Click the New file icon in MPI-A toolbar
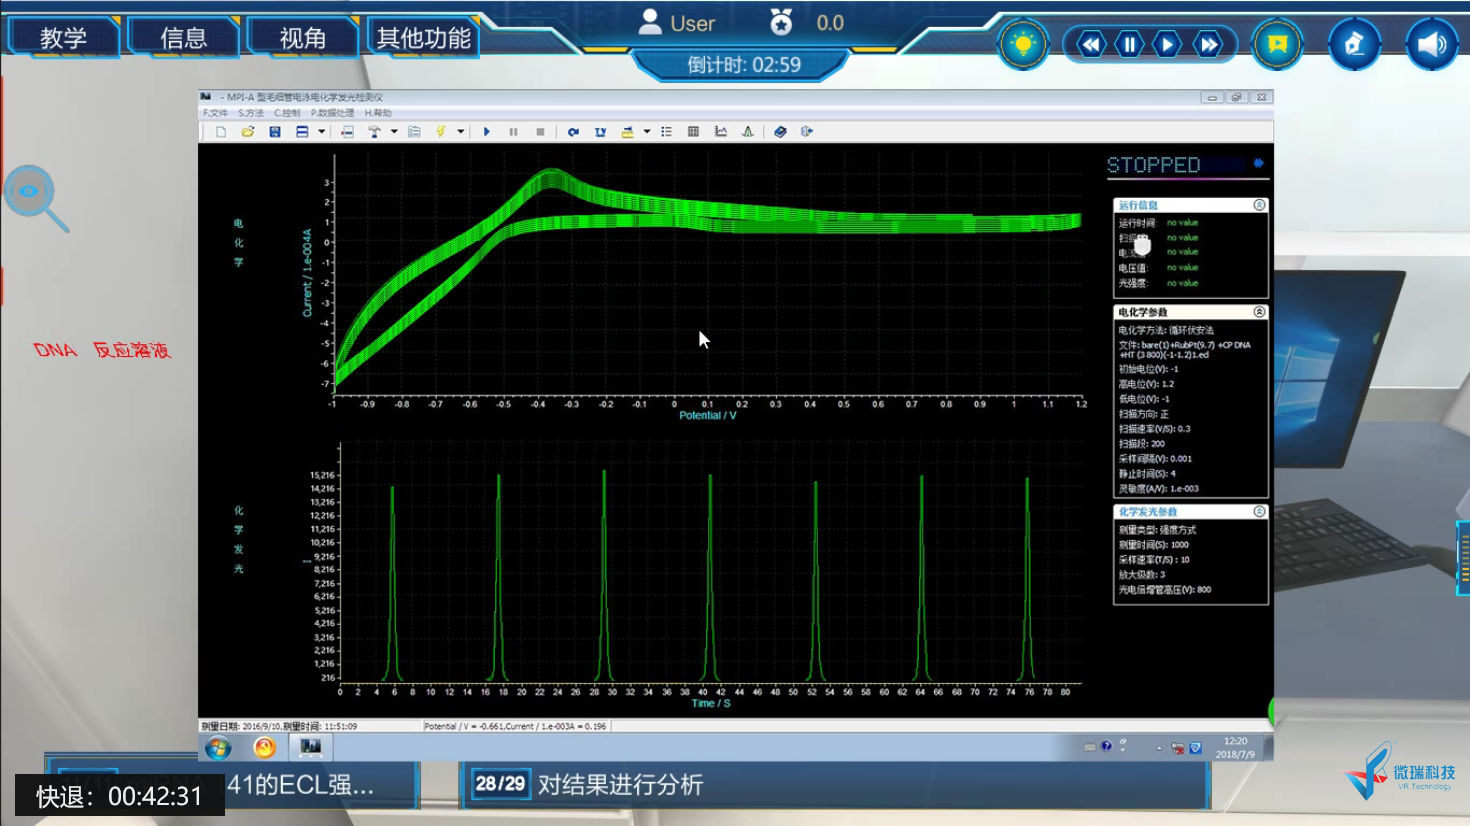The width and height of the screenshot is (1470, 826). click(221, 132)
